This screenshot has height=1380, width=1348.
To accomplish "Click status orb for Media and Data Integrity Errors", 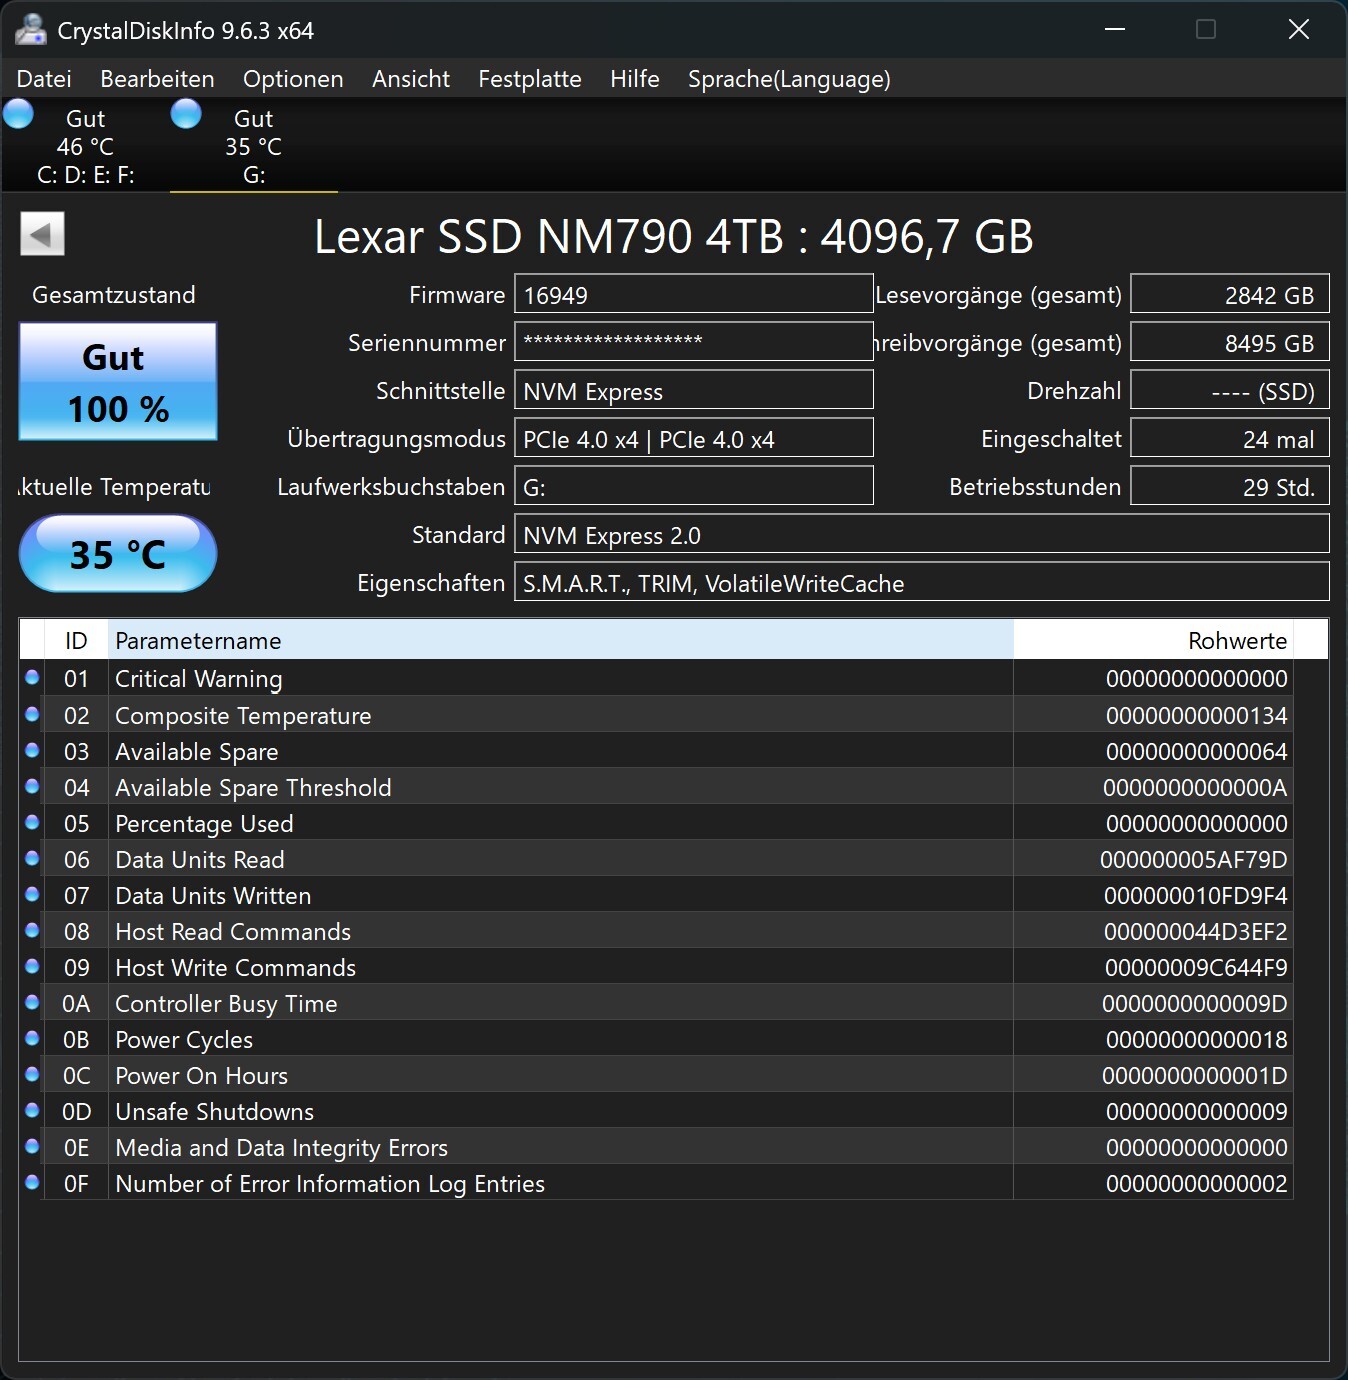I will (x=32, y=1146).
